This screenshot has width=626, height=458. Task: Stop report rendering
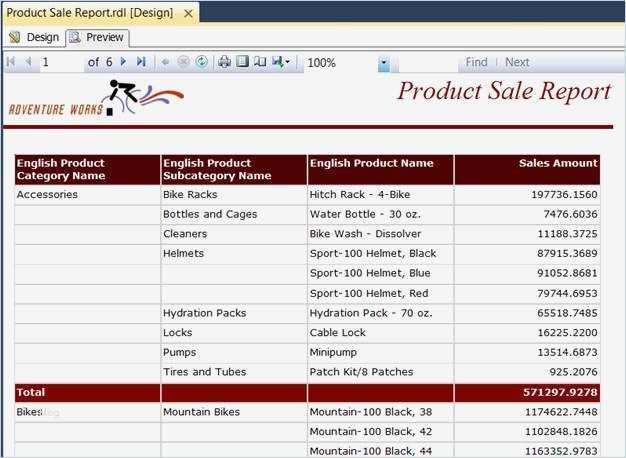[183, 62]
